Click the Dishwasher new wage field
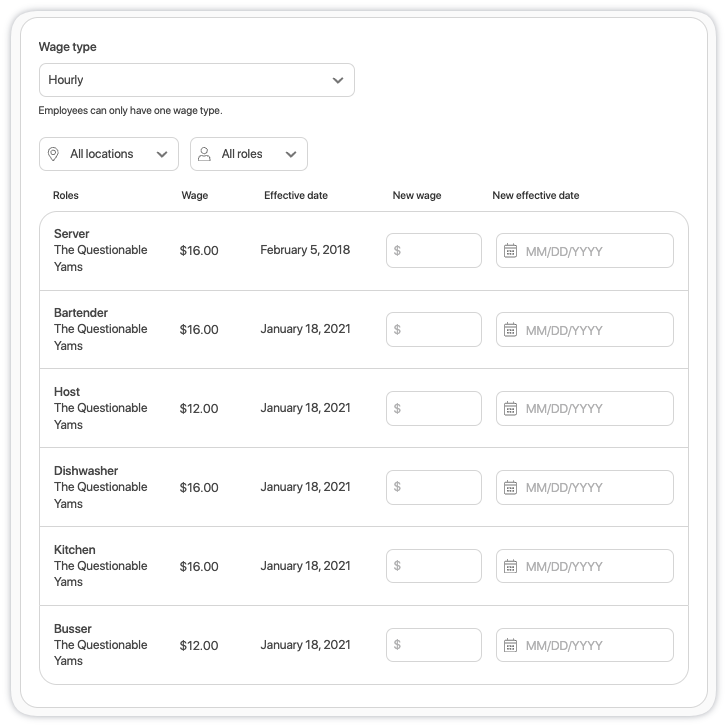The image size is (727, 727). coord(434,488)
